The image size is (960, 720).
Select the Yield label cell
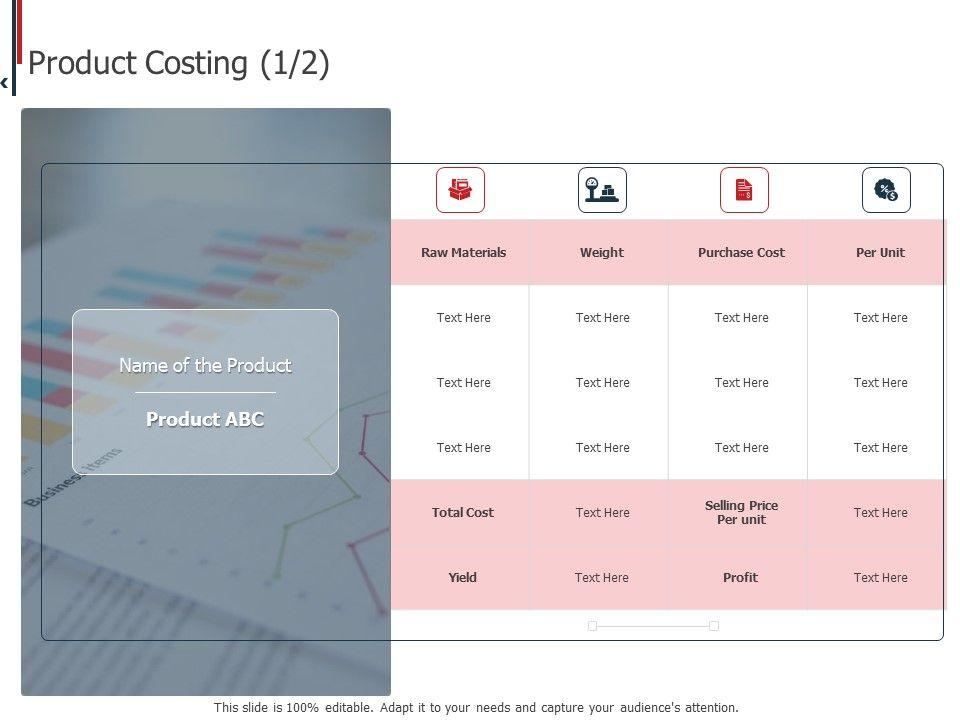coord(462,577)
